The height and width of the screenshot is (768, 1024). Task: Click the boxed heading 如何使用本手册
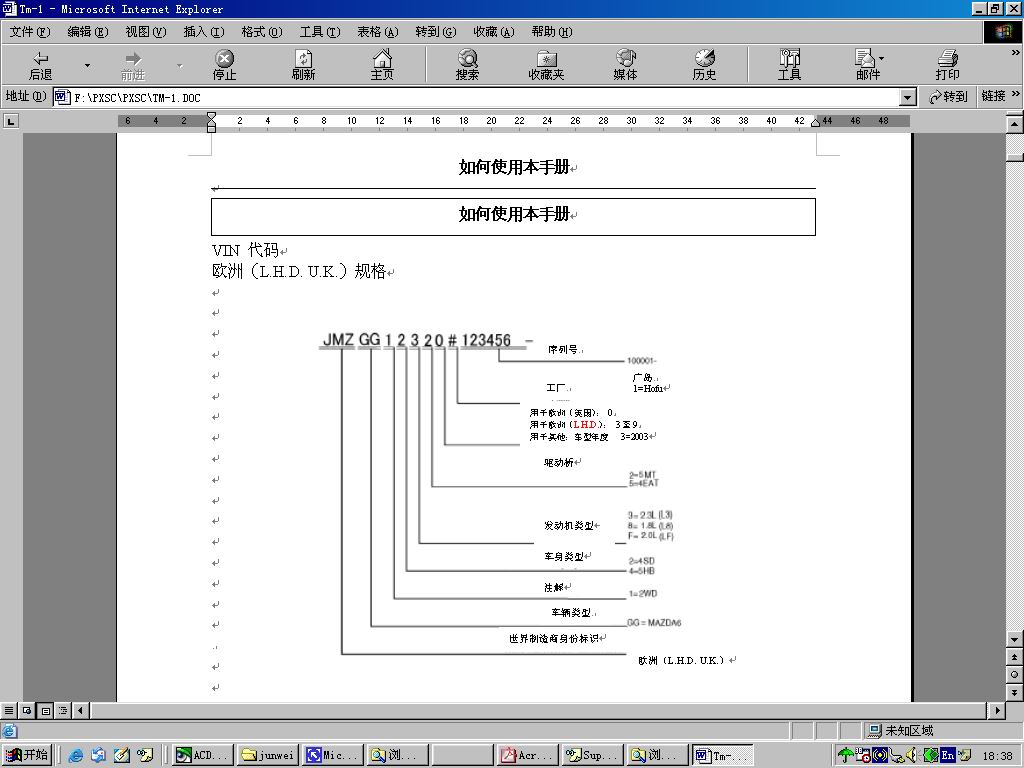tap(513, 214)
